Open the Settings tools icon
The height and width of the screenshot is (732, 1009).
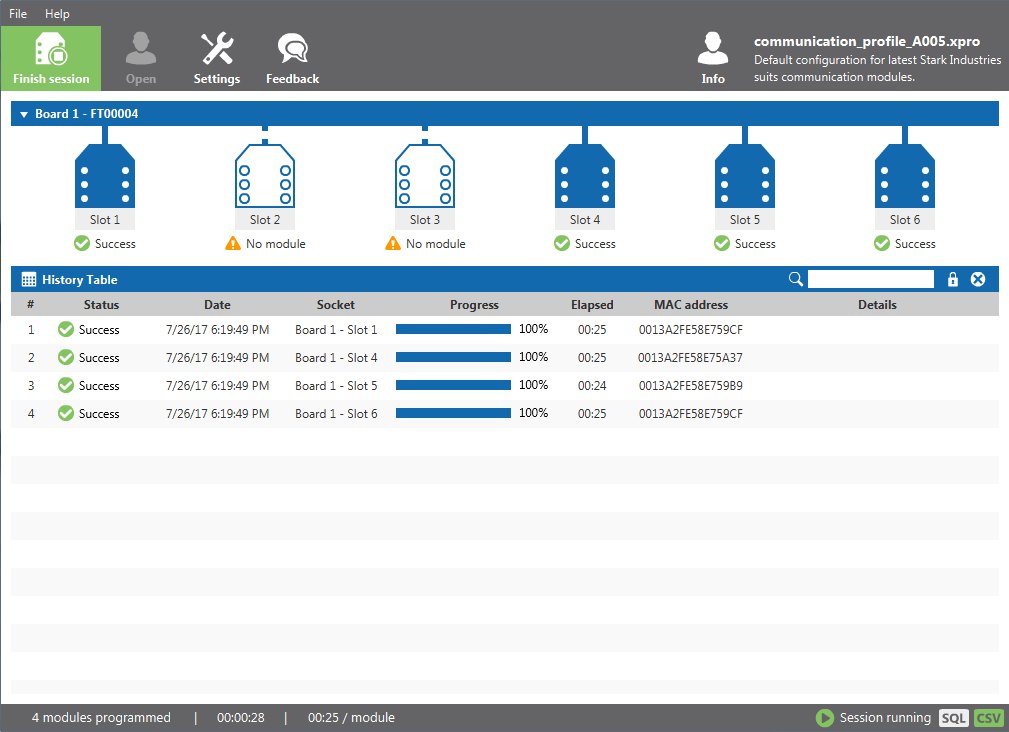[217, 49]
